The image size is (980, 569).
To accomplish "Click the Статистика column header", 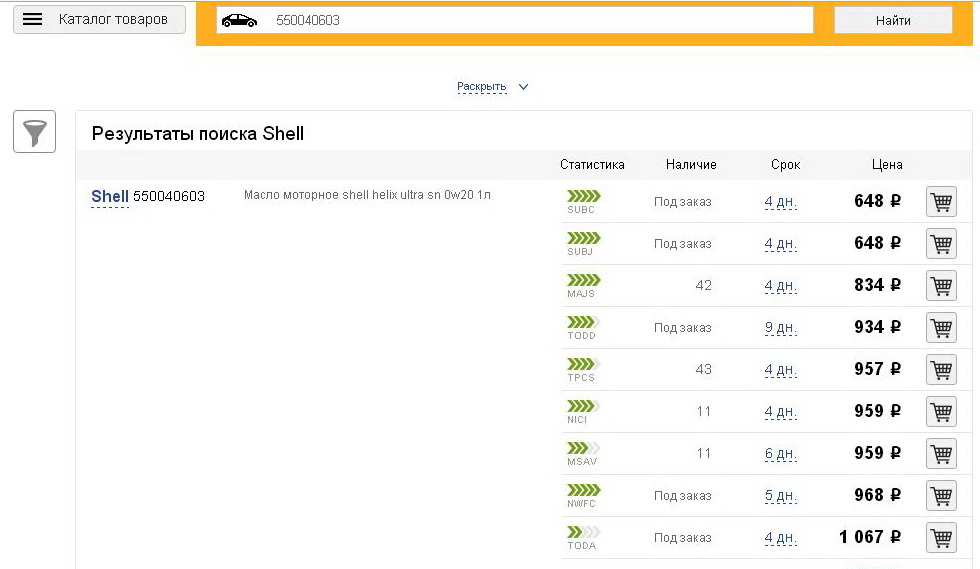I will 592,164.
